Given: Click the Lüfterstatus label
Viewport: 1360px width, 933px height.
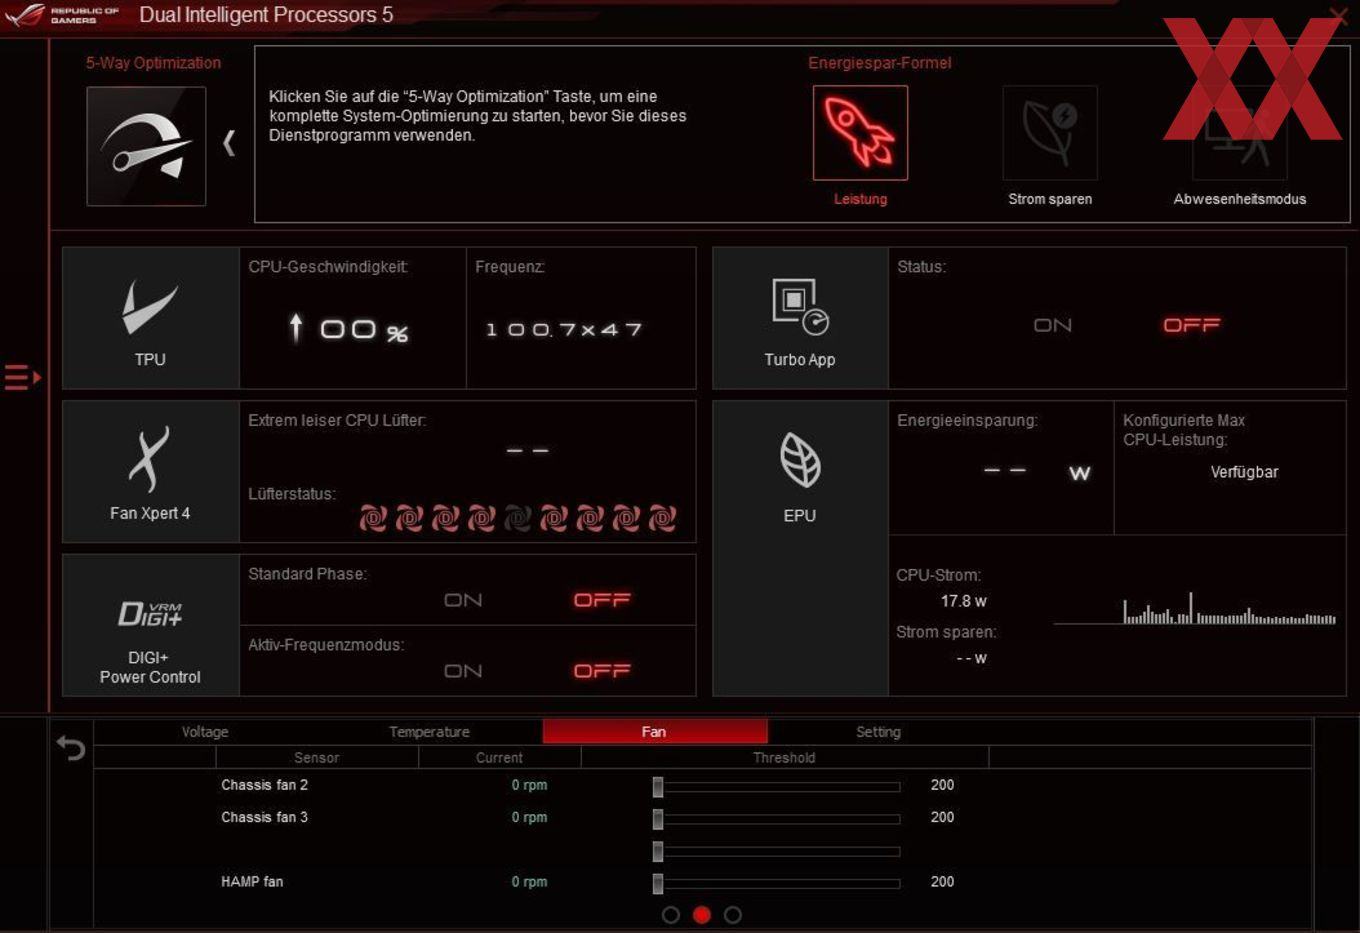Looking at the screenshot, I should [x=292, y=494].
